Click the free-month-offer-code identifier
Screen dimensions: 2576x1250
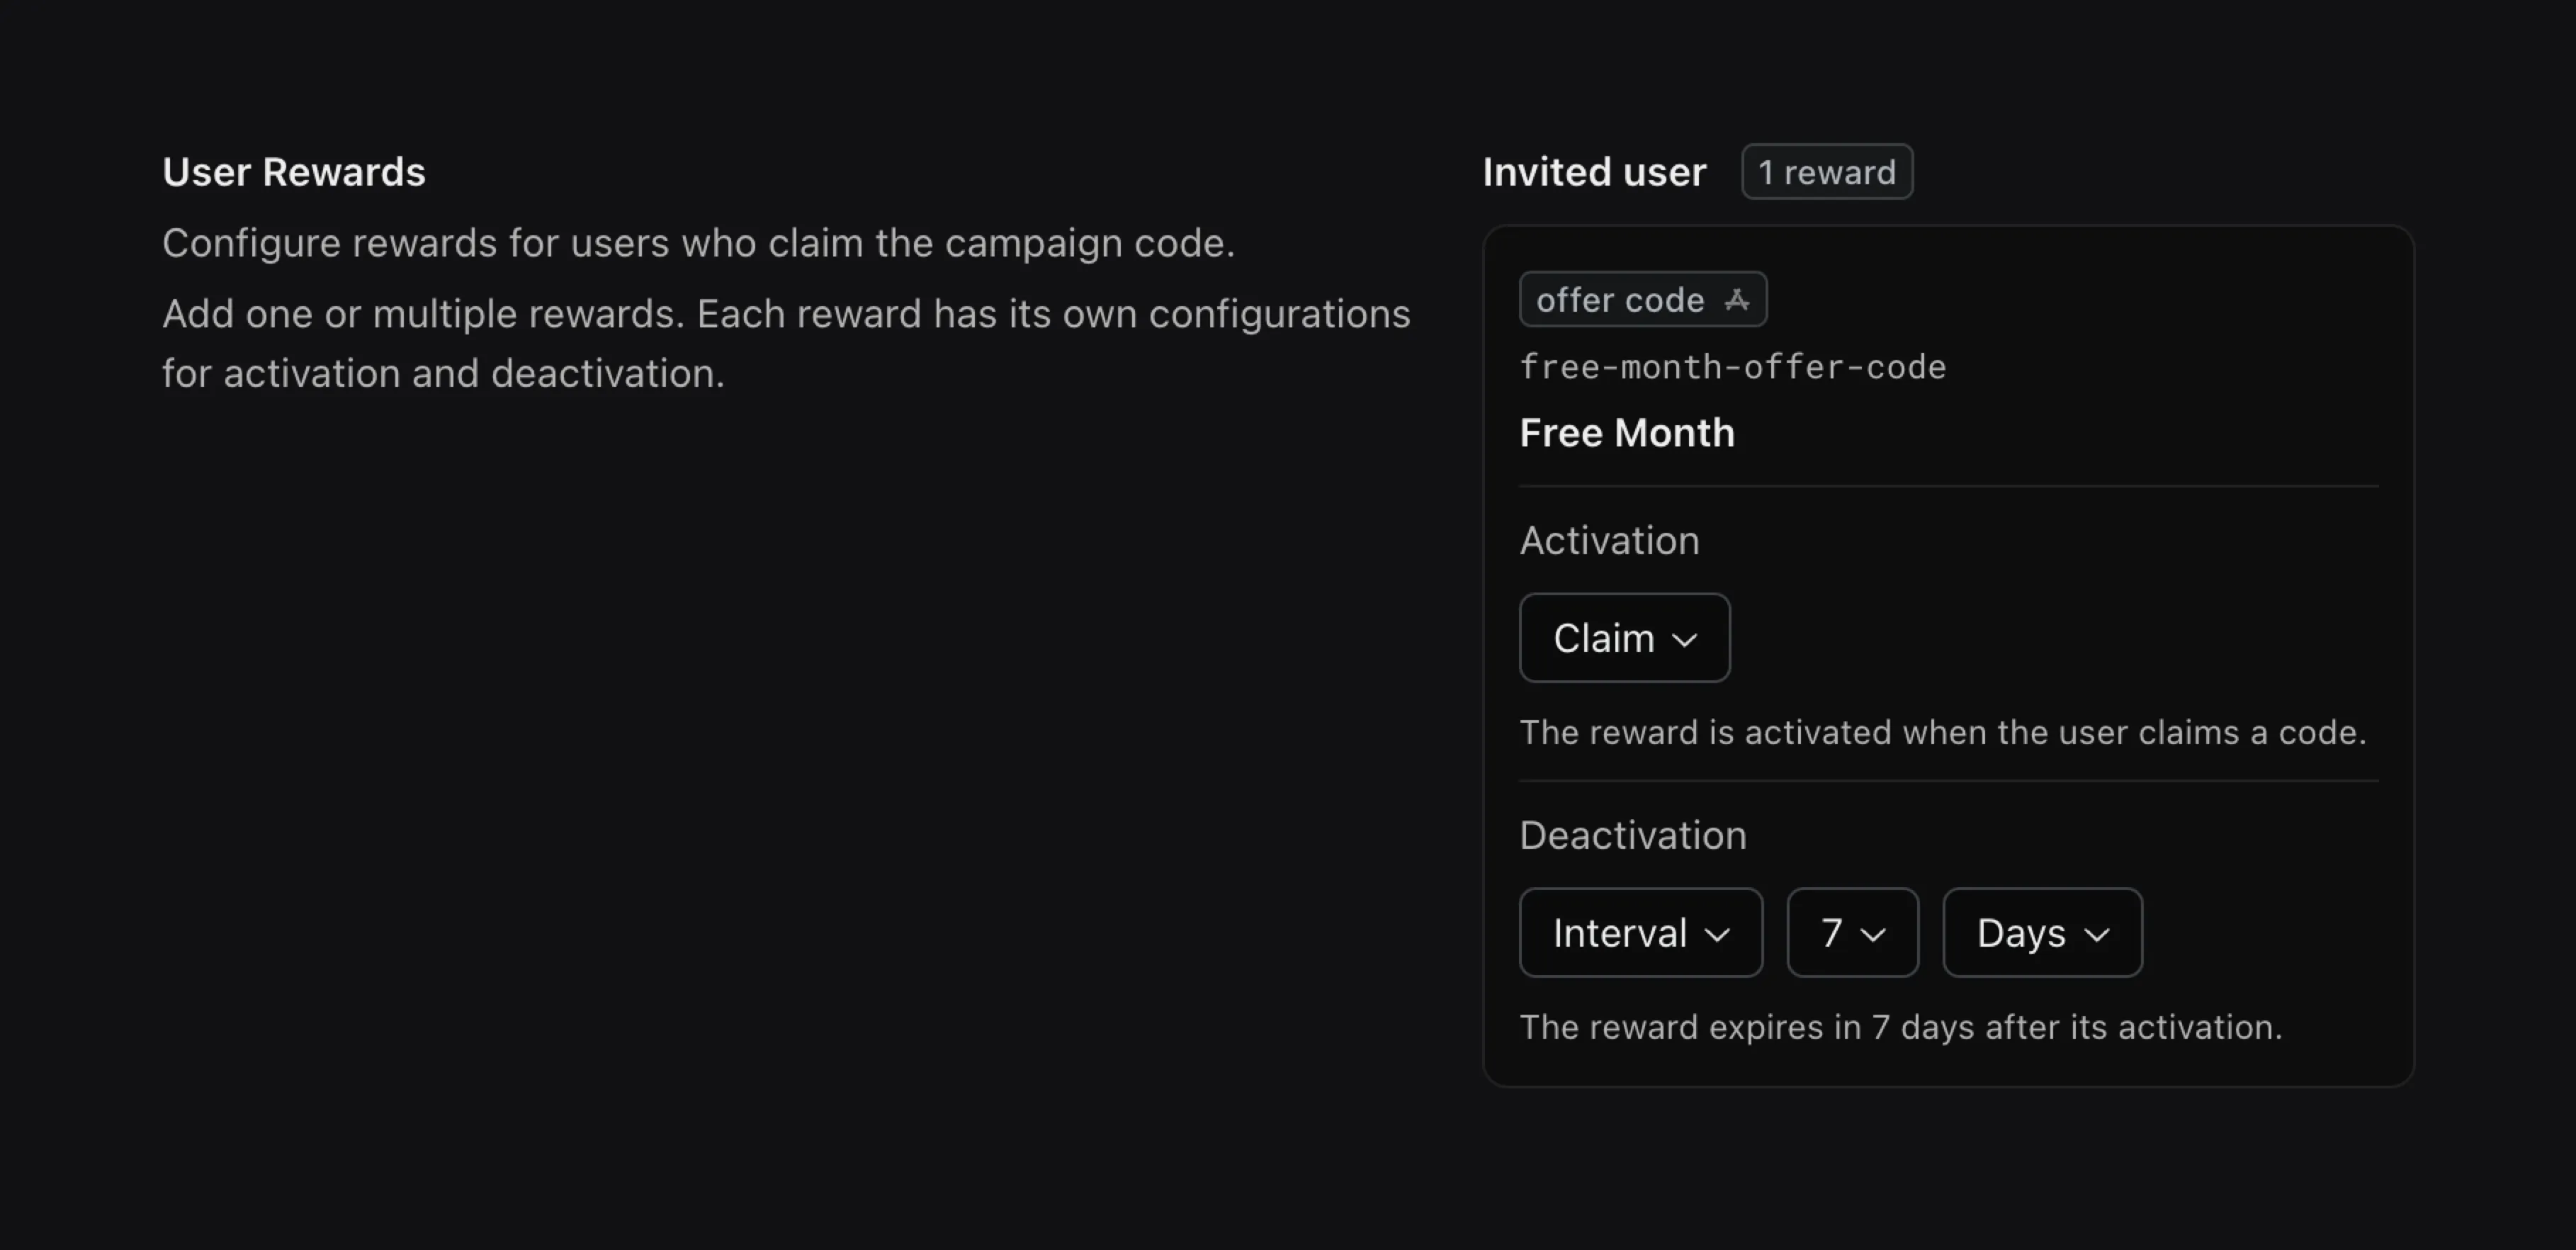click(1732, 366)
